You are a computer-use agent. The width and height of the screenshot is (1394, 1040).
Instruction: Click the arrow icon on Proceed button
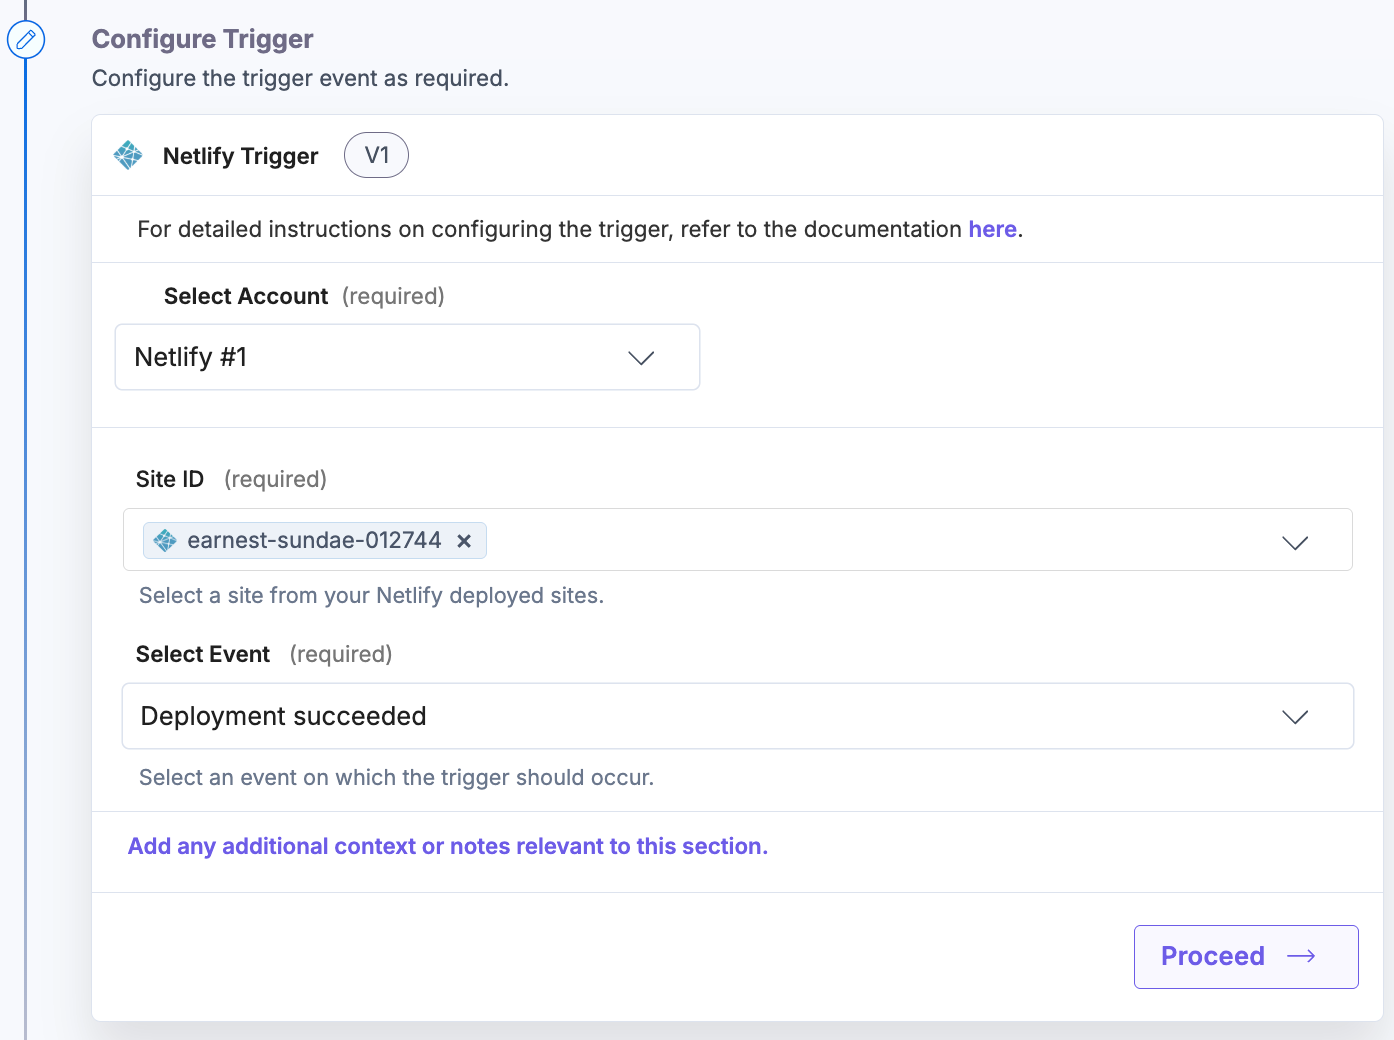[1301, 957]
